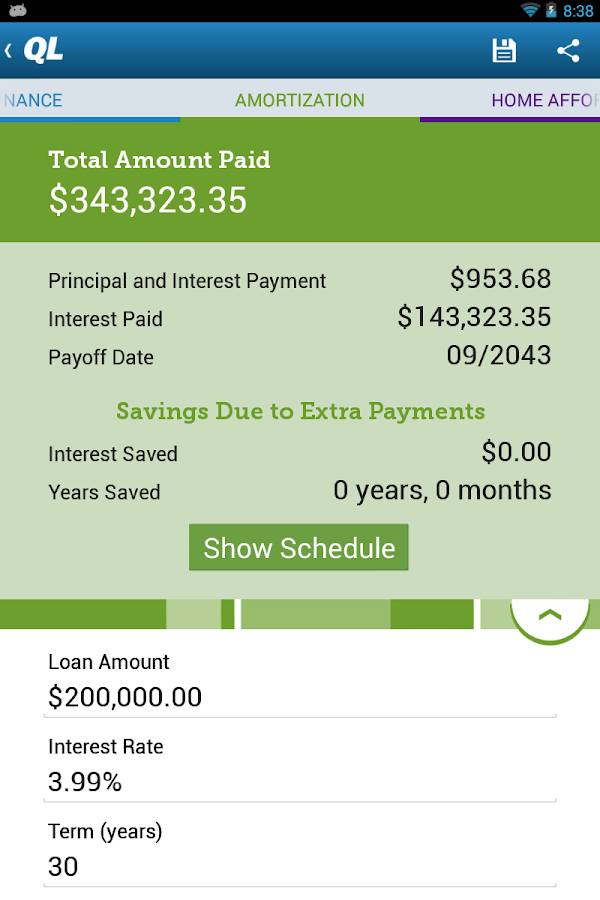Tap the Years Saved value
Image resolution: width=600 pixels, height=900 pixels.
pyautogui.click(x=442, y=490)
